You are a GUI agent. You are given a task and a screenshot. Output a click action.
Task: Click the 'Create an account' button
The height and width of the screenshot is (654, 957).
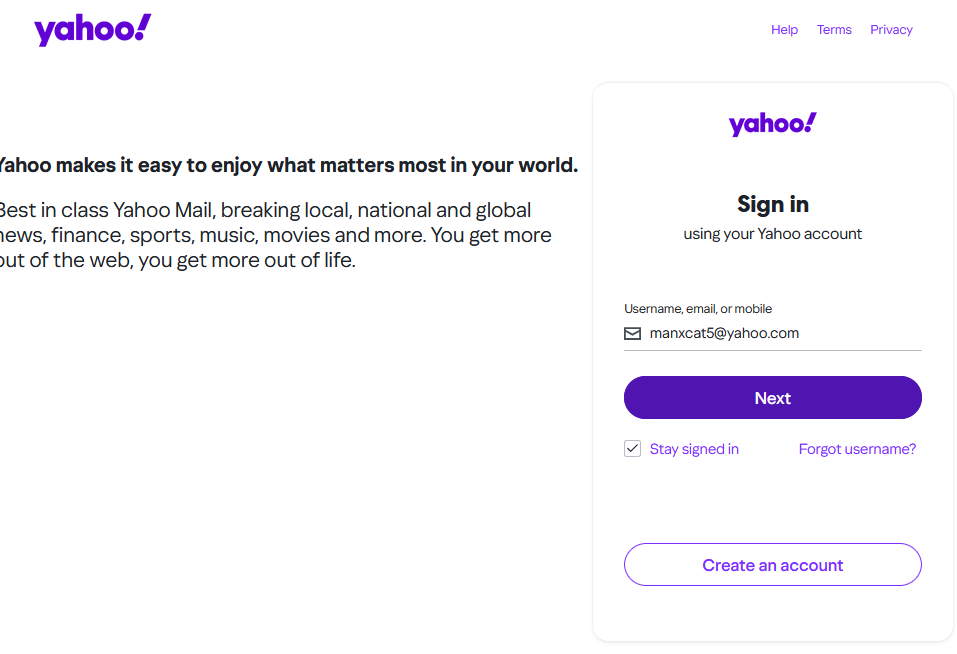pyautogui.click(x=772, y=565)
